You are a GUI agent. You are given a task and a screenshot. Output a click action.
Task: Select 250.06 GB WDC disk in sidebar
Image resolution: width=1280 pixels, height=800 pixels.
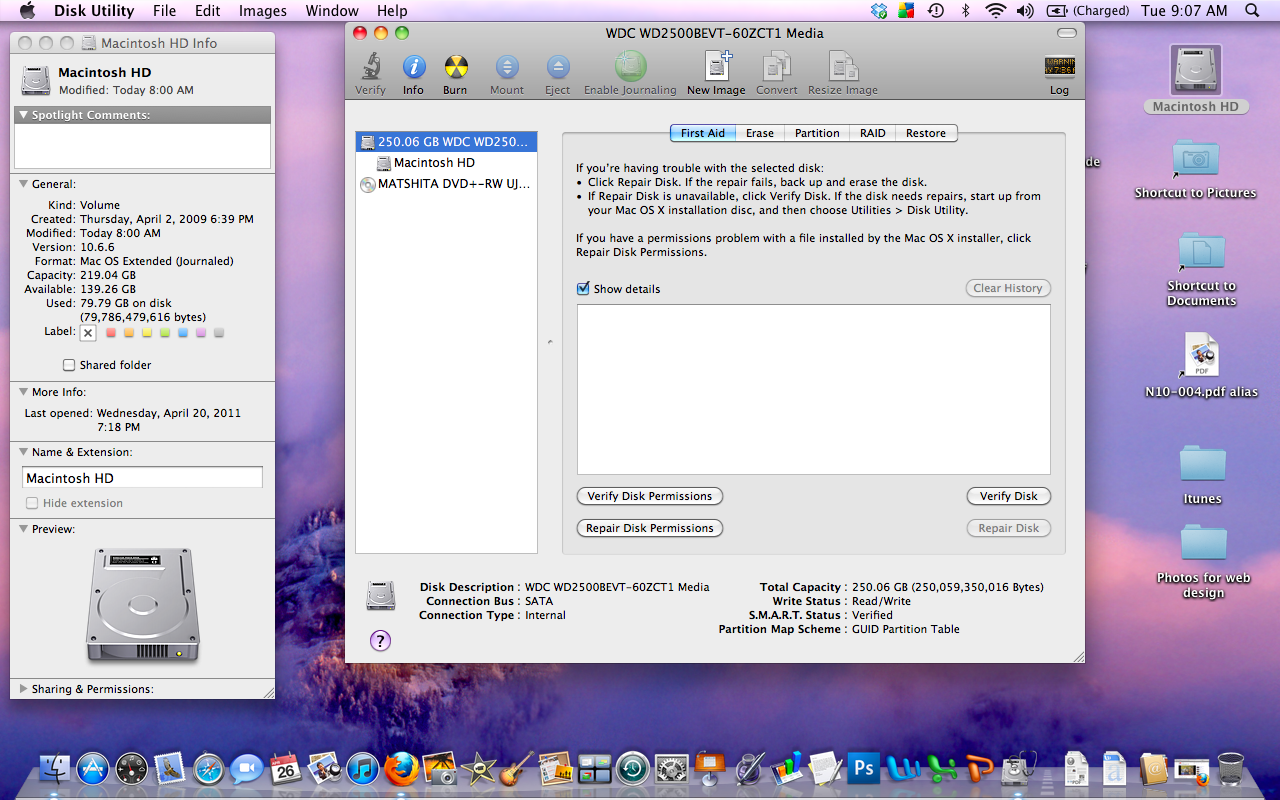click(446, 142)
